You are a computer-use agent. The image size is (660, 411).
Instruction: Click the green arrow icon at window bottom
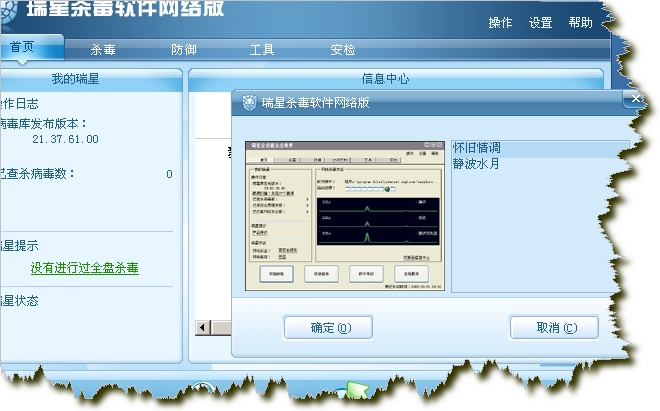tap(357, 390)
